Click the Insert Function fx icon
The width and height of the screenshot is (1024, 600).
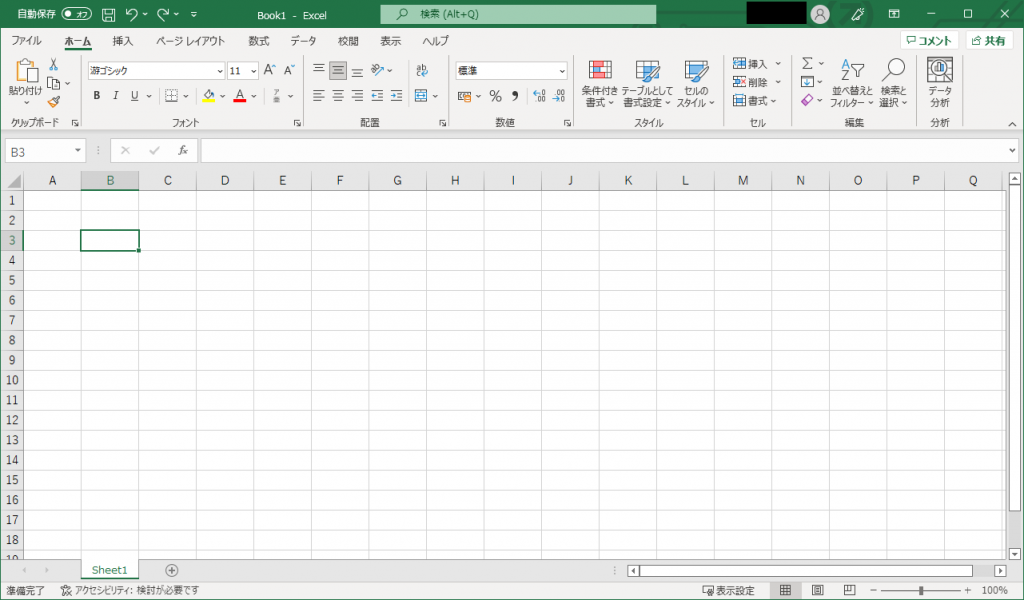pos(183,151)
